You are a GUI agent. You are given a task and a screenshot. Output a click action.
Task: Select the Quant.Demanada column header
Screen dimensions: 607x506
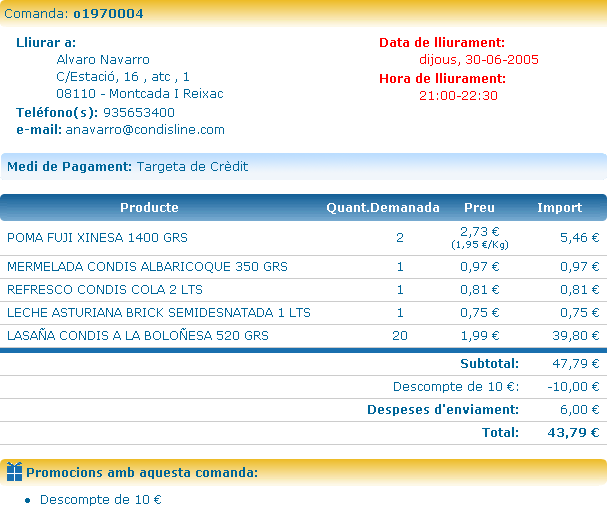[x=383, y=208]
